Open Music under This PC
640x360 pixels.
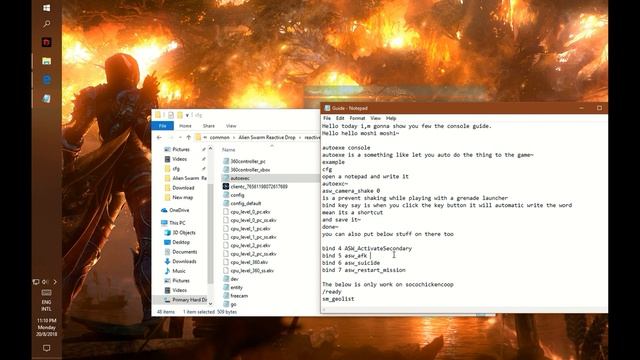pyautogui.click(x=179, y=271)
